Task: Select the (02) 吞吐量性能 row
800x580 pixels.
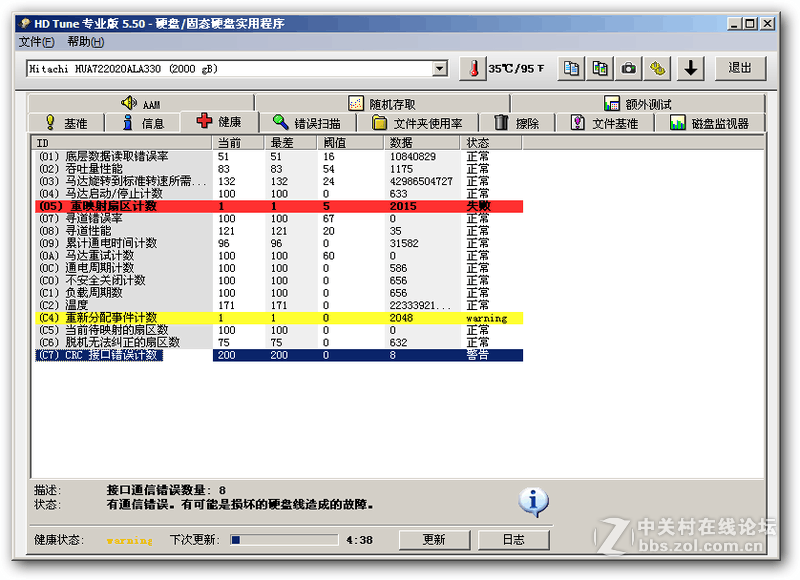Action: point(279,169)
